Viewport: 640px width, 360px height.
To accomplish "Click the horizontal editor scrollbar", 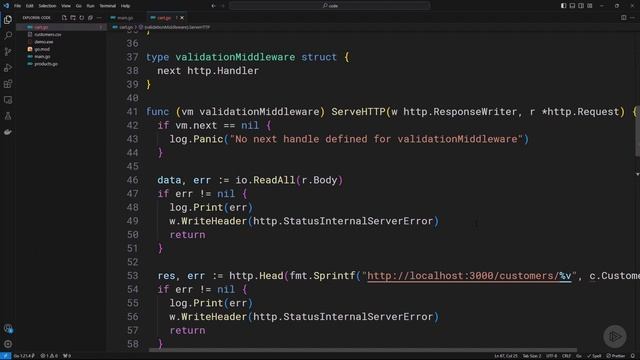I will tap(363, 350).
